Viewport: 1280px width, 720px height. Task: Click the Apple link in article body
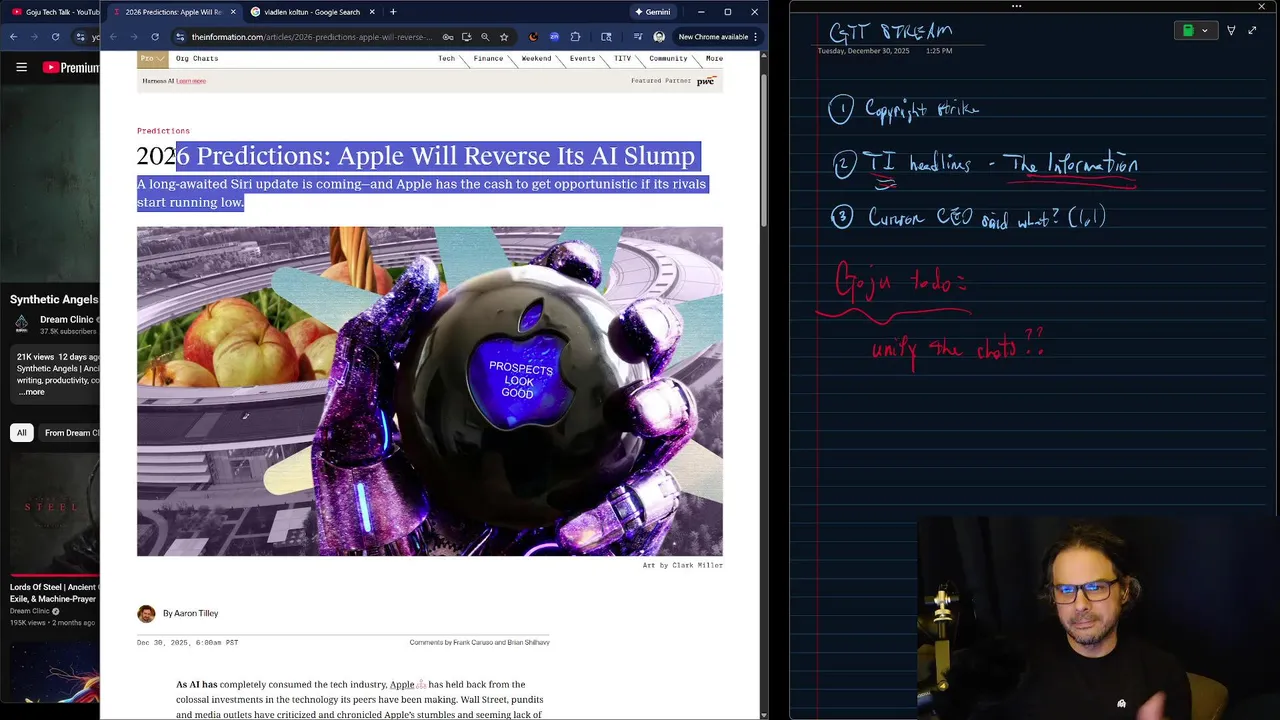pyautogui.click(x=402, y=684)
